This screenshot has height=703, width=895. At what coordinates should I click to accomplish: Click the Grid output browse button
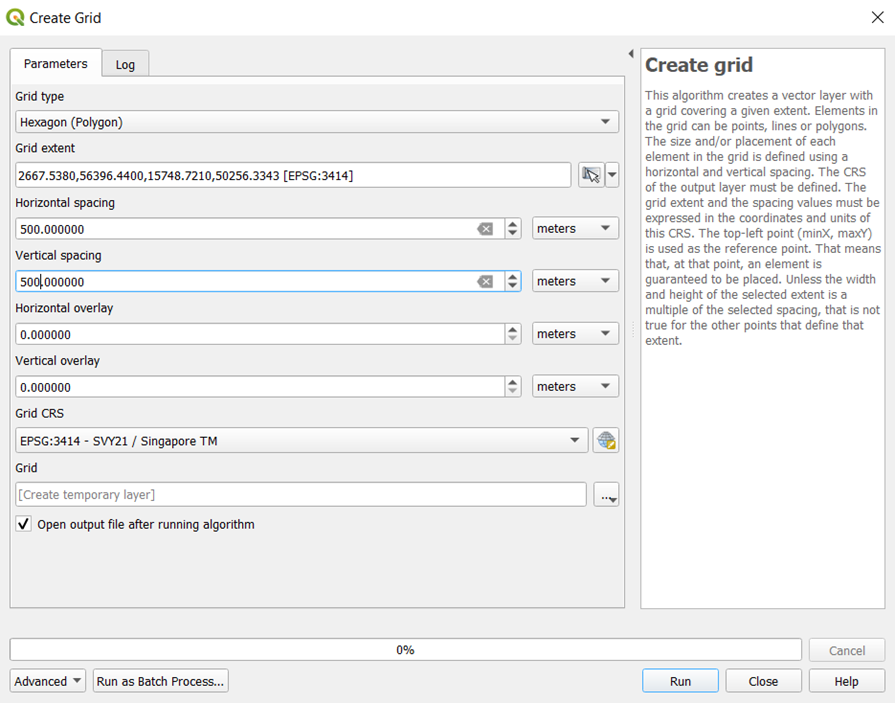click(606, 495)
